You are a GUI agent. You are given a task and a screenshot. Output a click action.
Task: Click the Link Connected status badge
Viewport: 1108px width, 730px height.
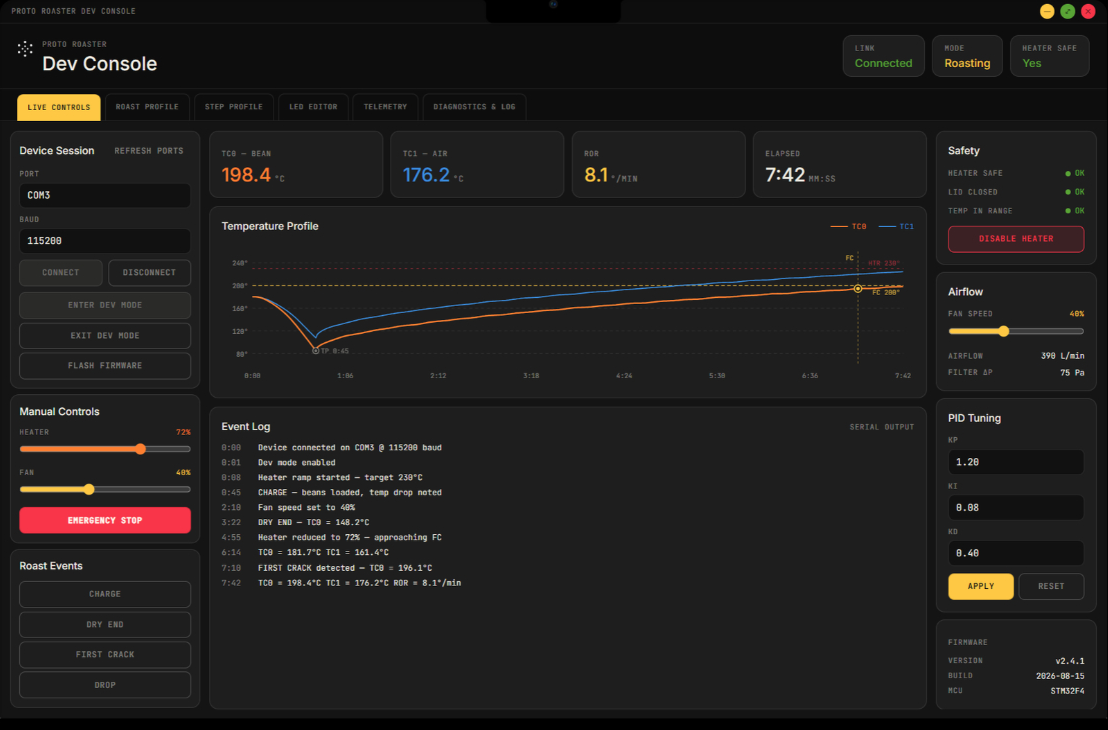tap(883, 56)
